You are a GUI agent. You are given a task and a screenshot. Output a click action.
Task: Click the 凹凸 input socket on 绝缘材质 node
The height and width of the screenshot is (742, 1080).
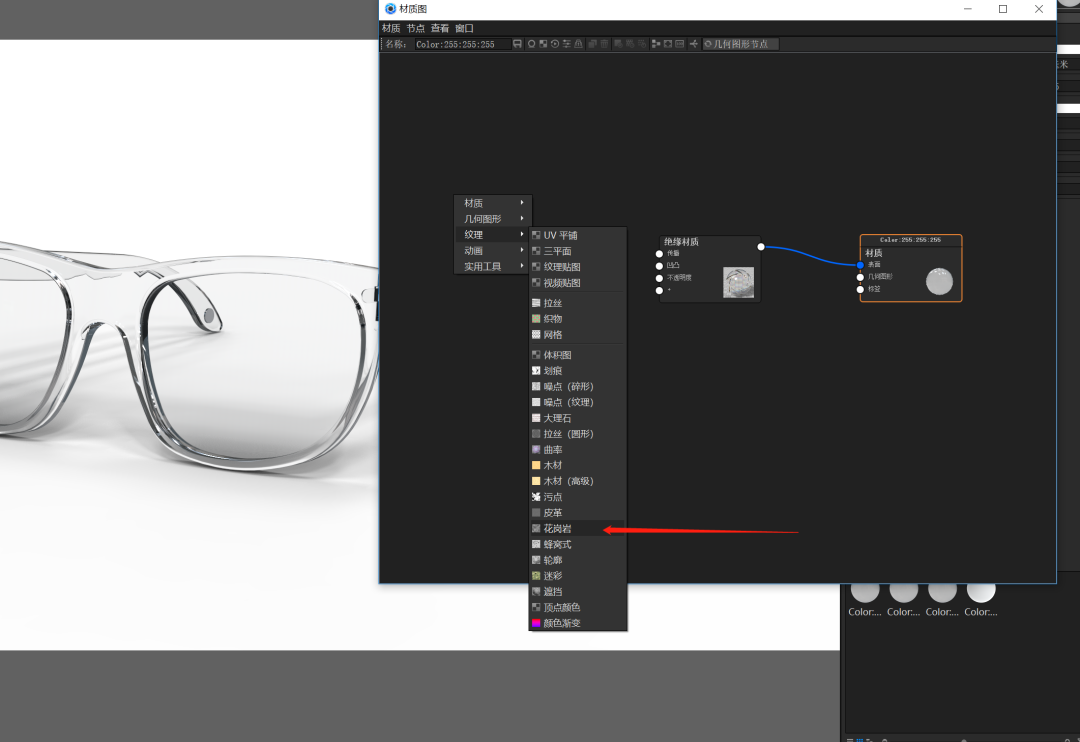[x=659, y=266]
